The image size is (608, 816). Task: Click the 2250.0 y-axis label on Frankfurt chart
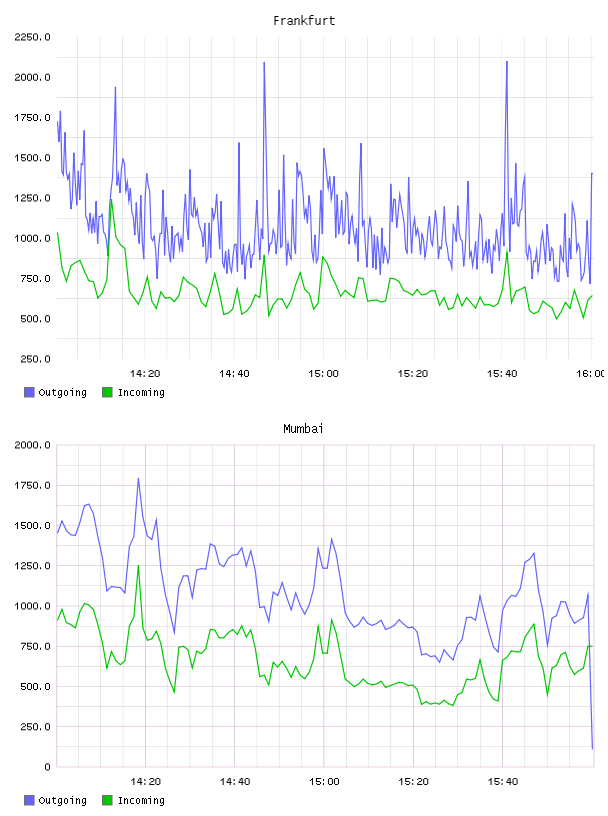point(33,37)
